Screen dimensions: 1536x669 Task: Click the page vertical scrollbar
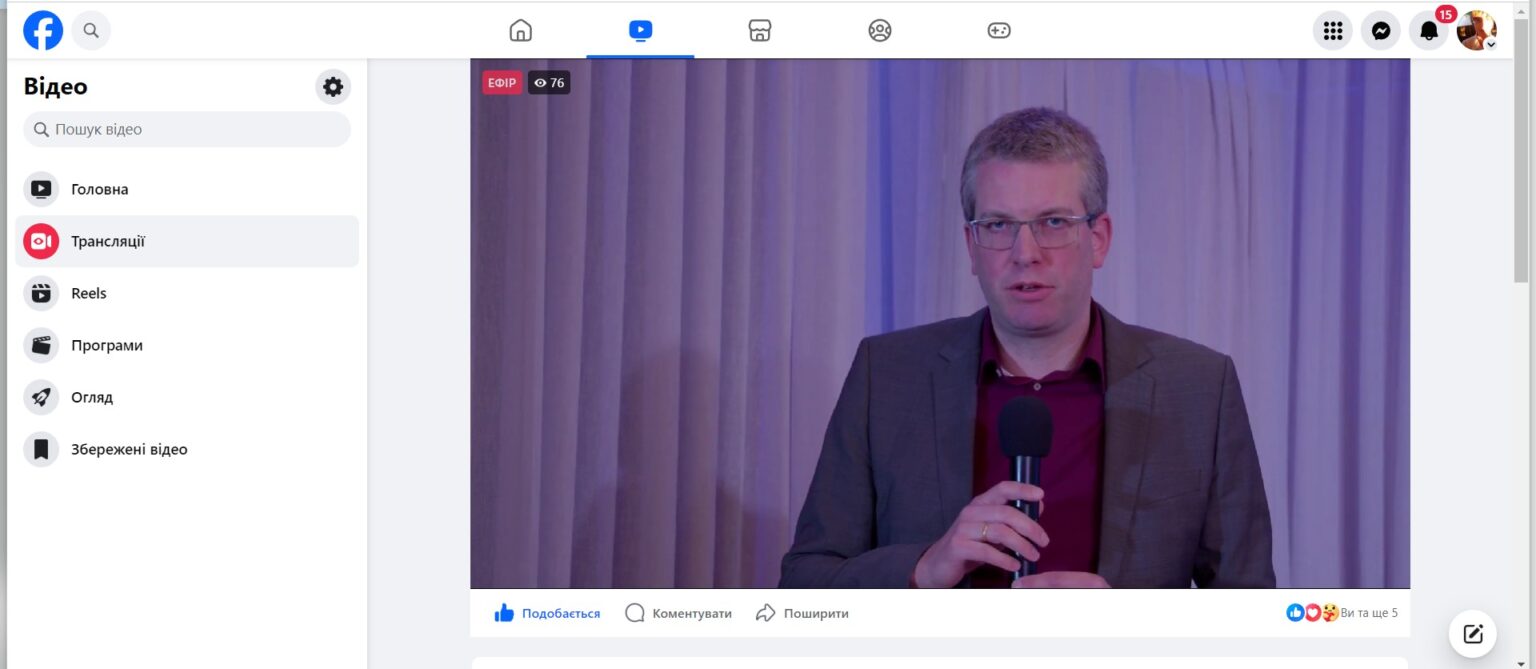(1521, 150)
